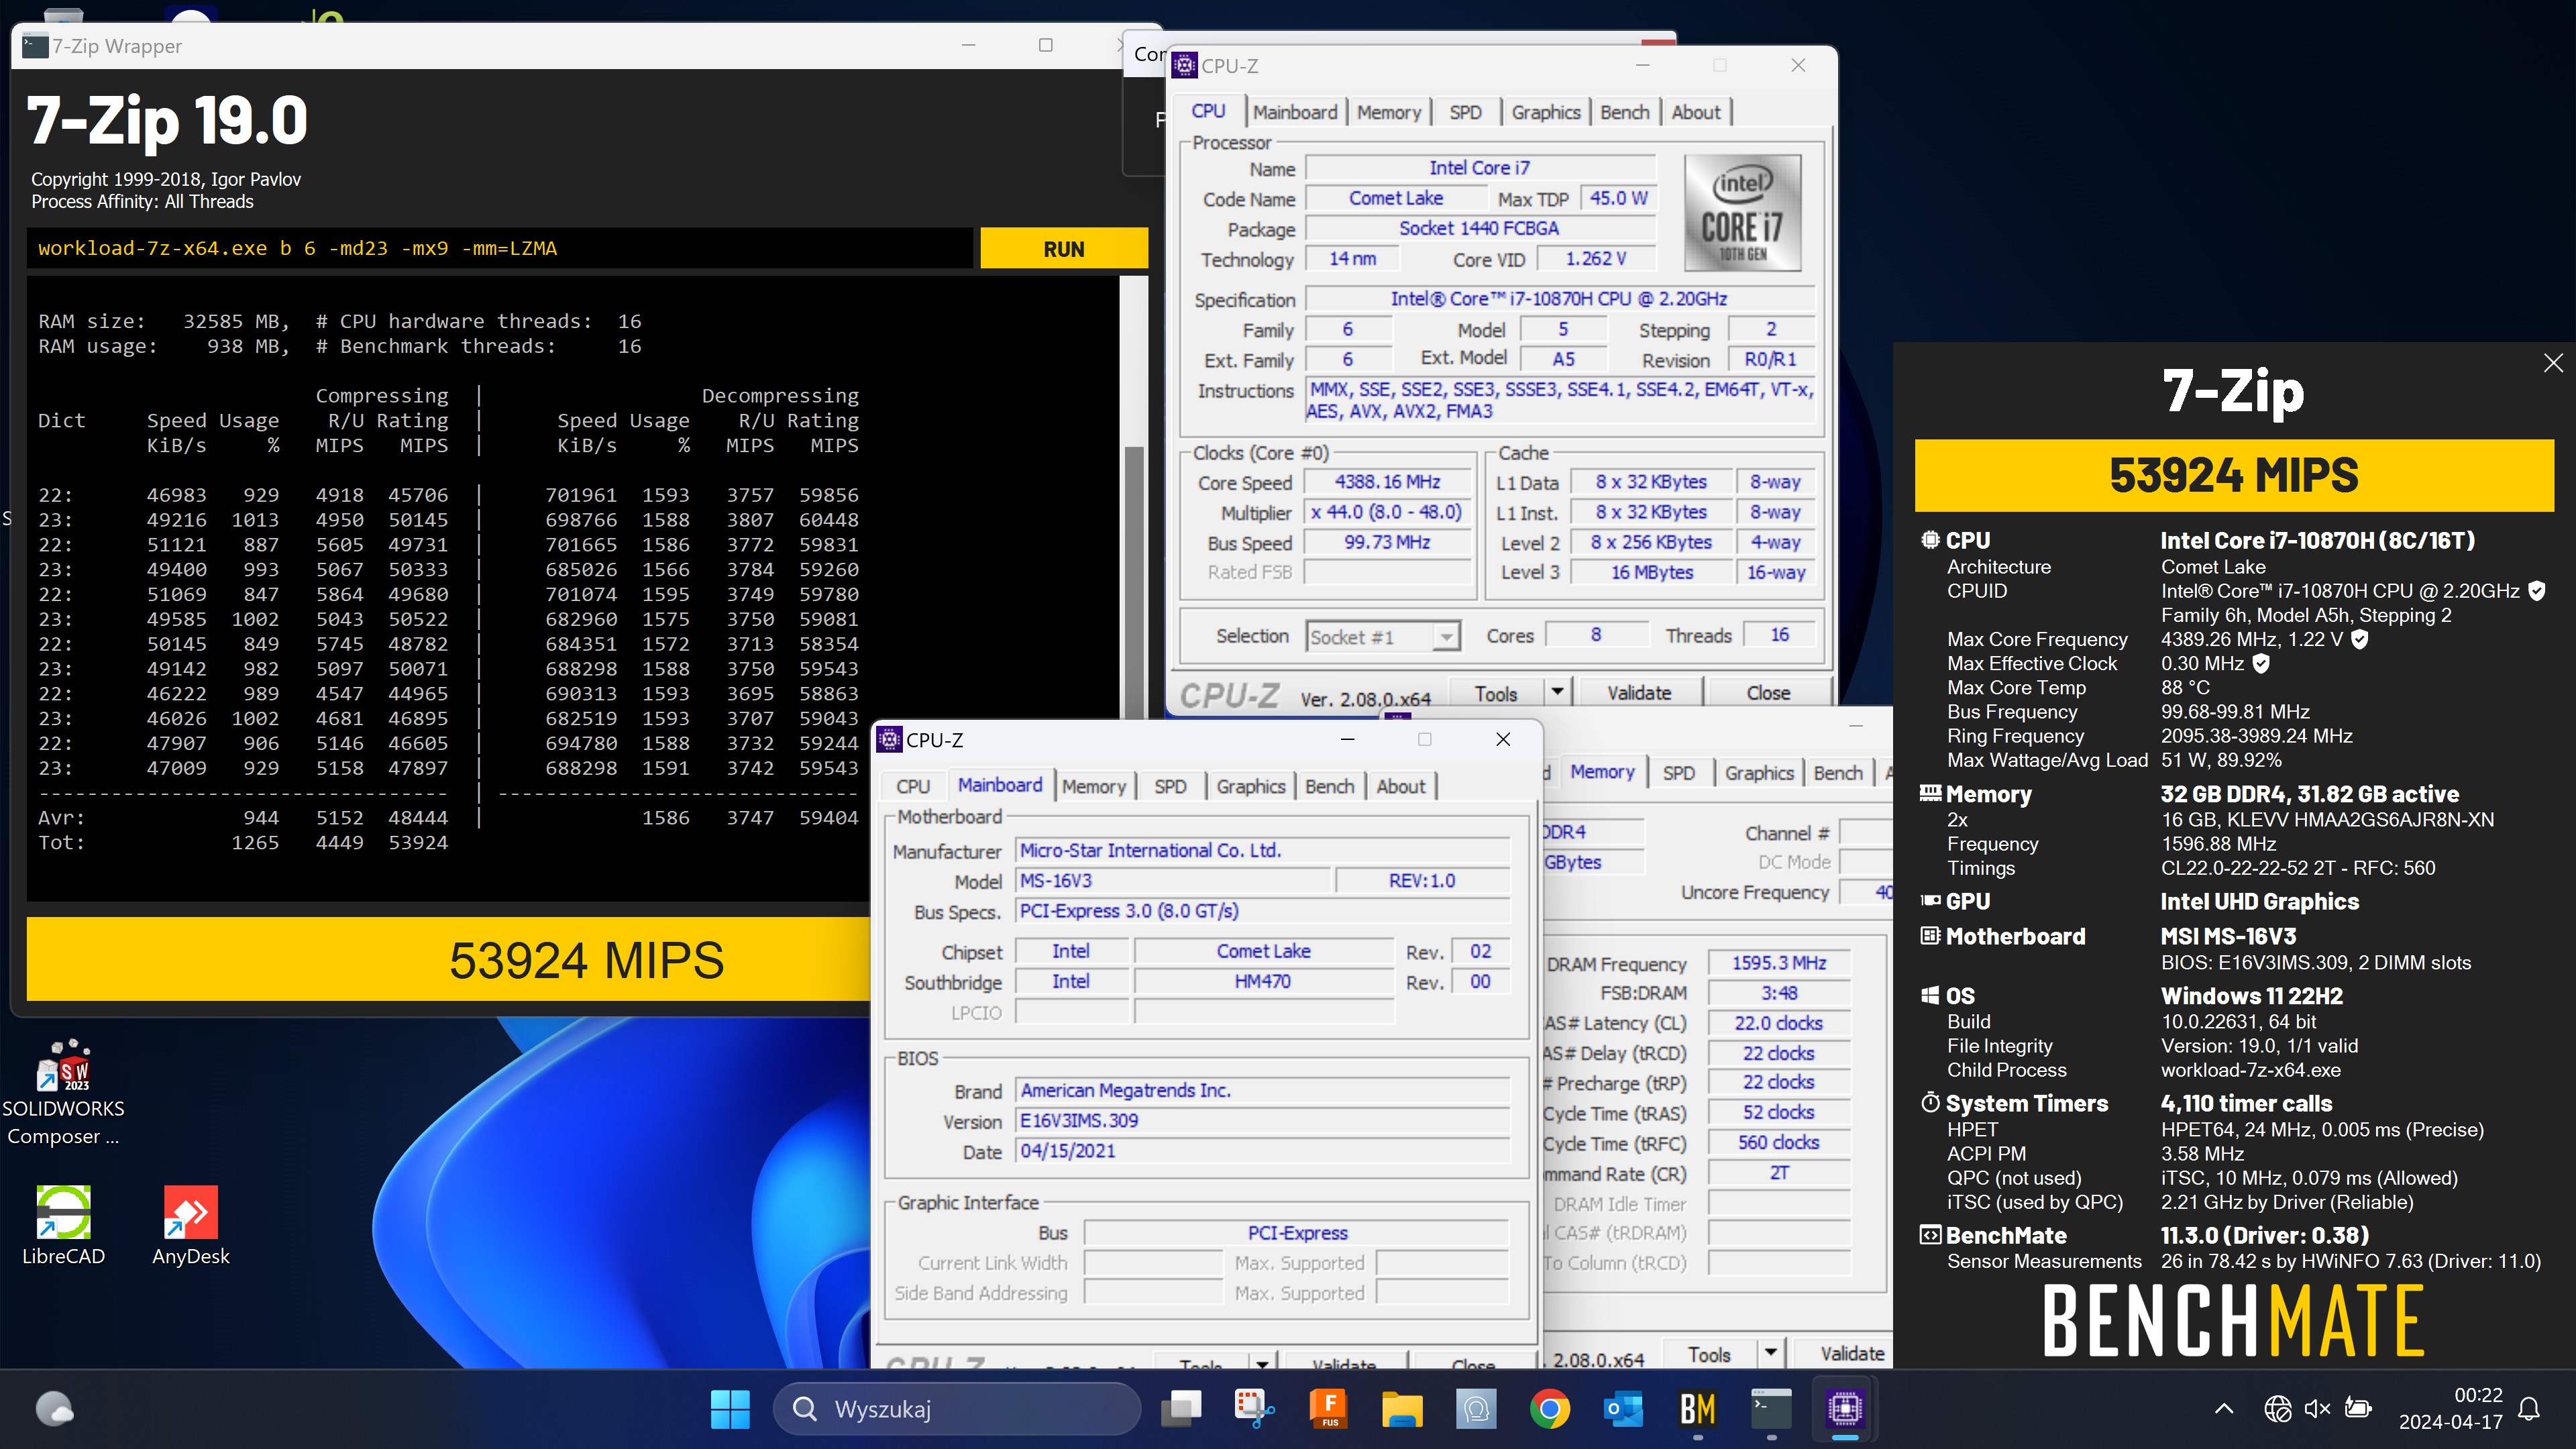
Task: Click the Motherboard icon in BenchMate panel
Action: [x=1930, y=936]
